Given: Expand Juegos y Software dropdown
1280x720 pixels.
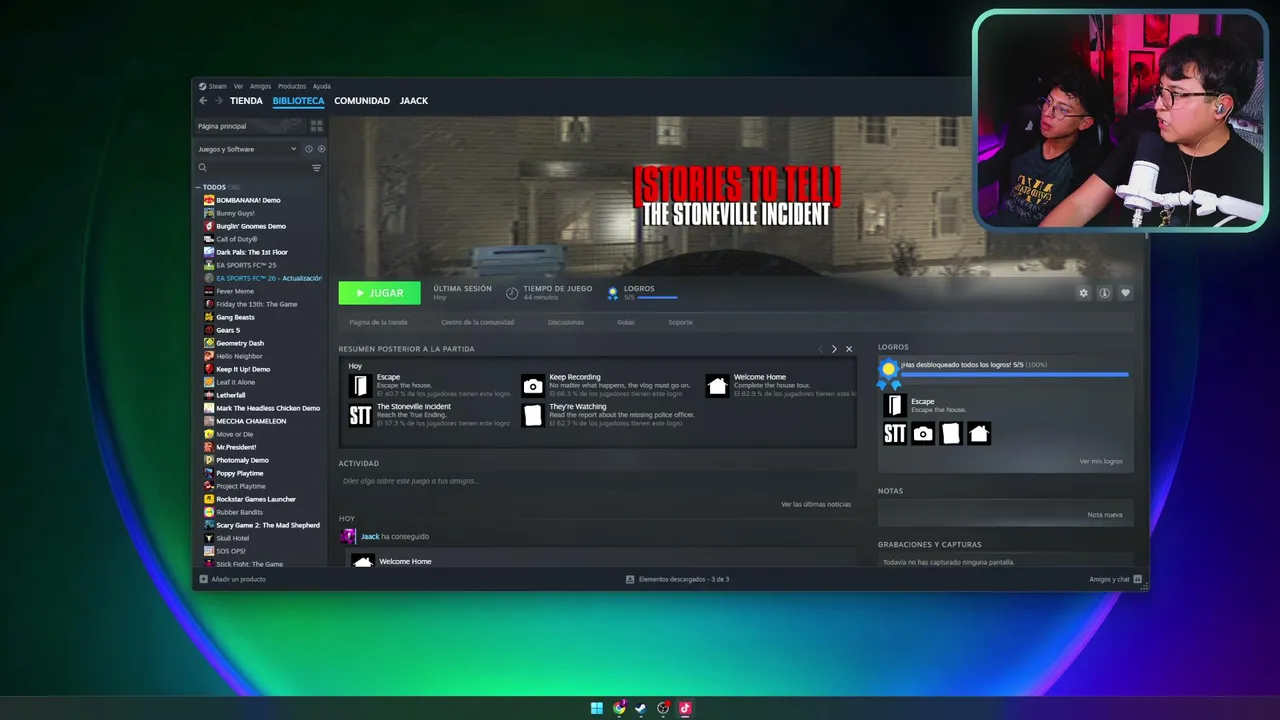Looking at the screenshot, I should point(248,149).
